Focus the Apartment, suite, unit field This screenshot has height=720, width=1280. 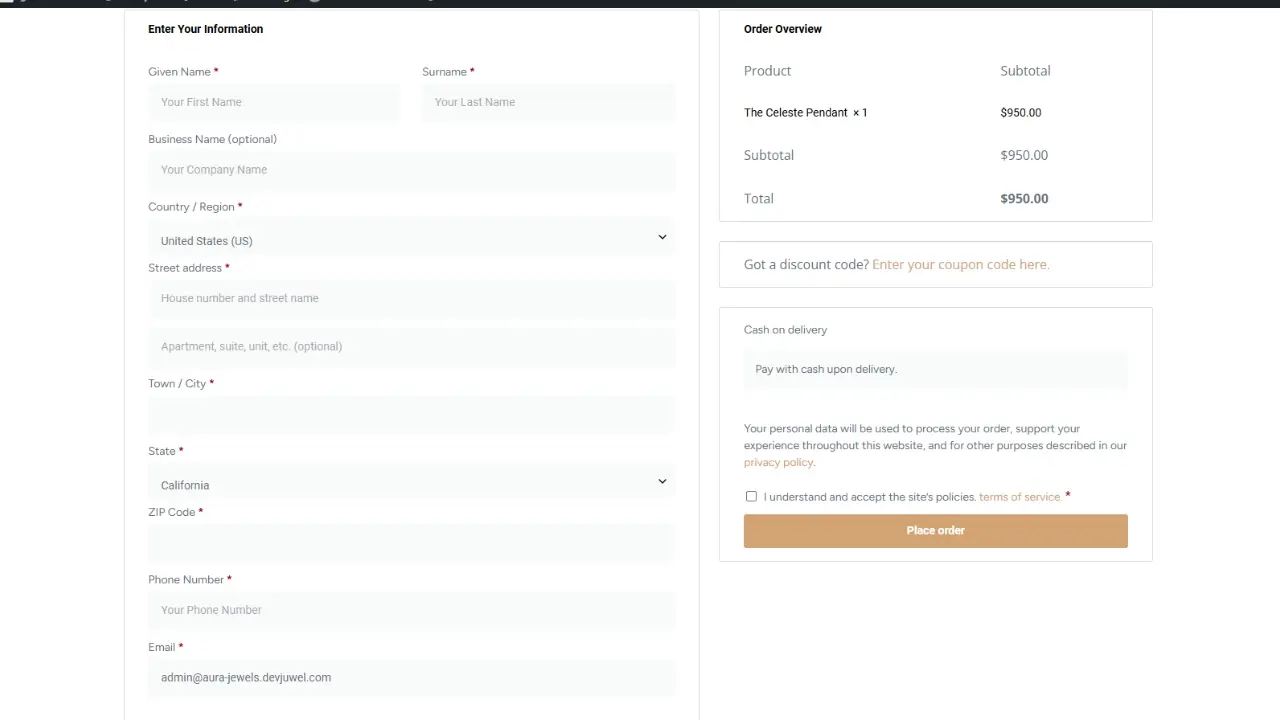[411, 346]
